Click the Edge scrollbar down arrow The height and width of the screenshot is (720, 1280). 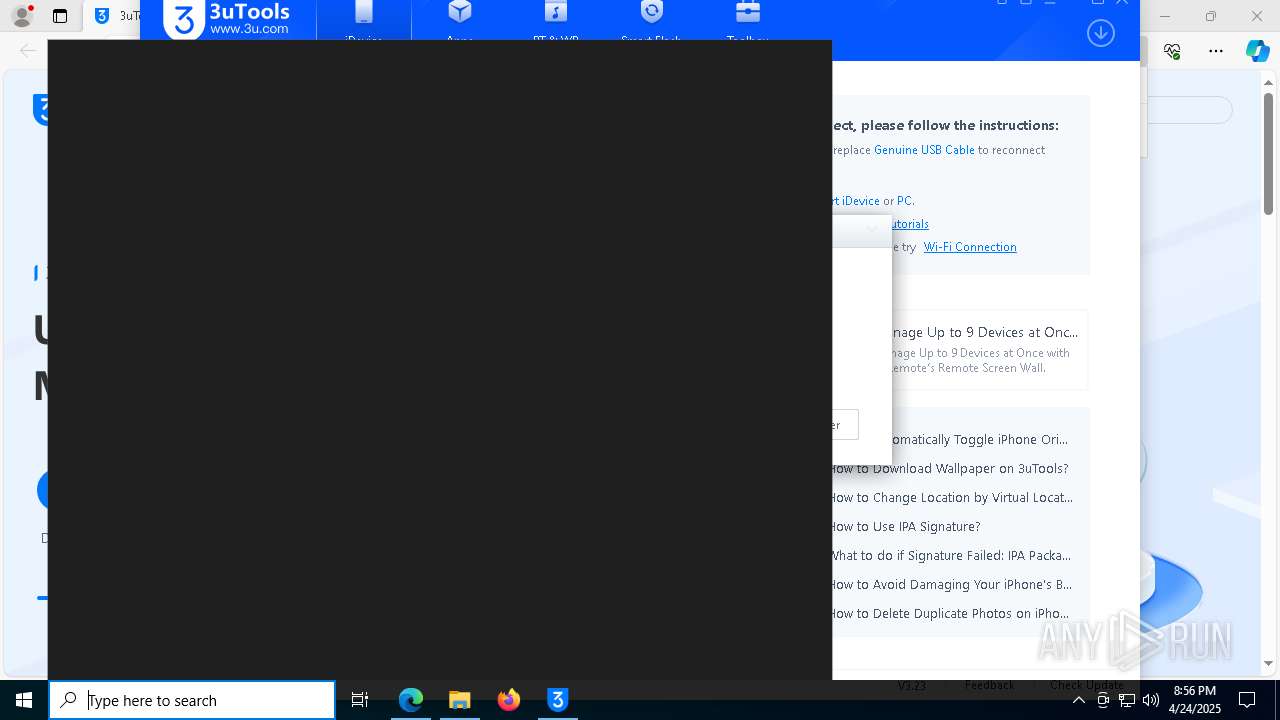tap(1268, 663)
